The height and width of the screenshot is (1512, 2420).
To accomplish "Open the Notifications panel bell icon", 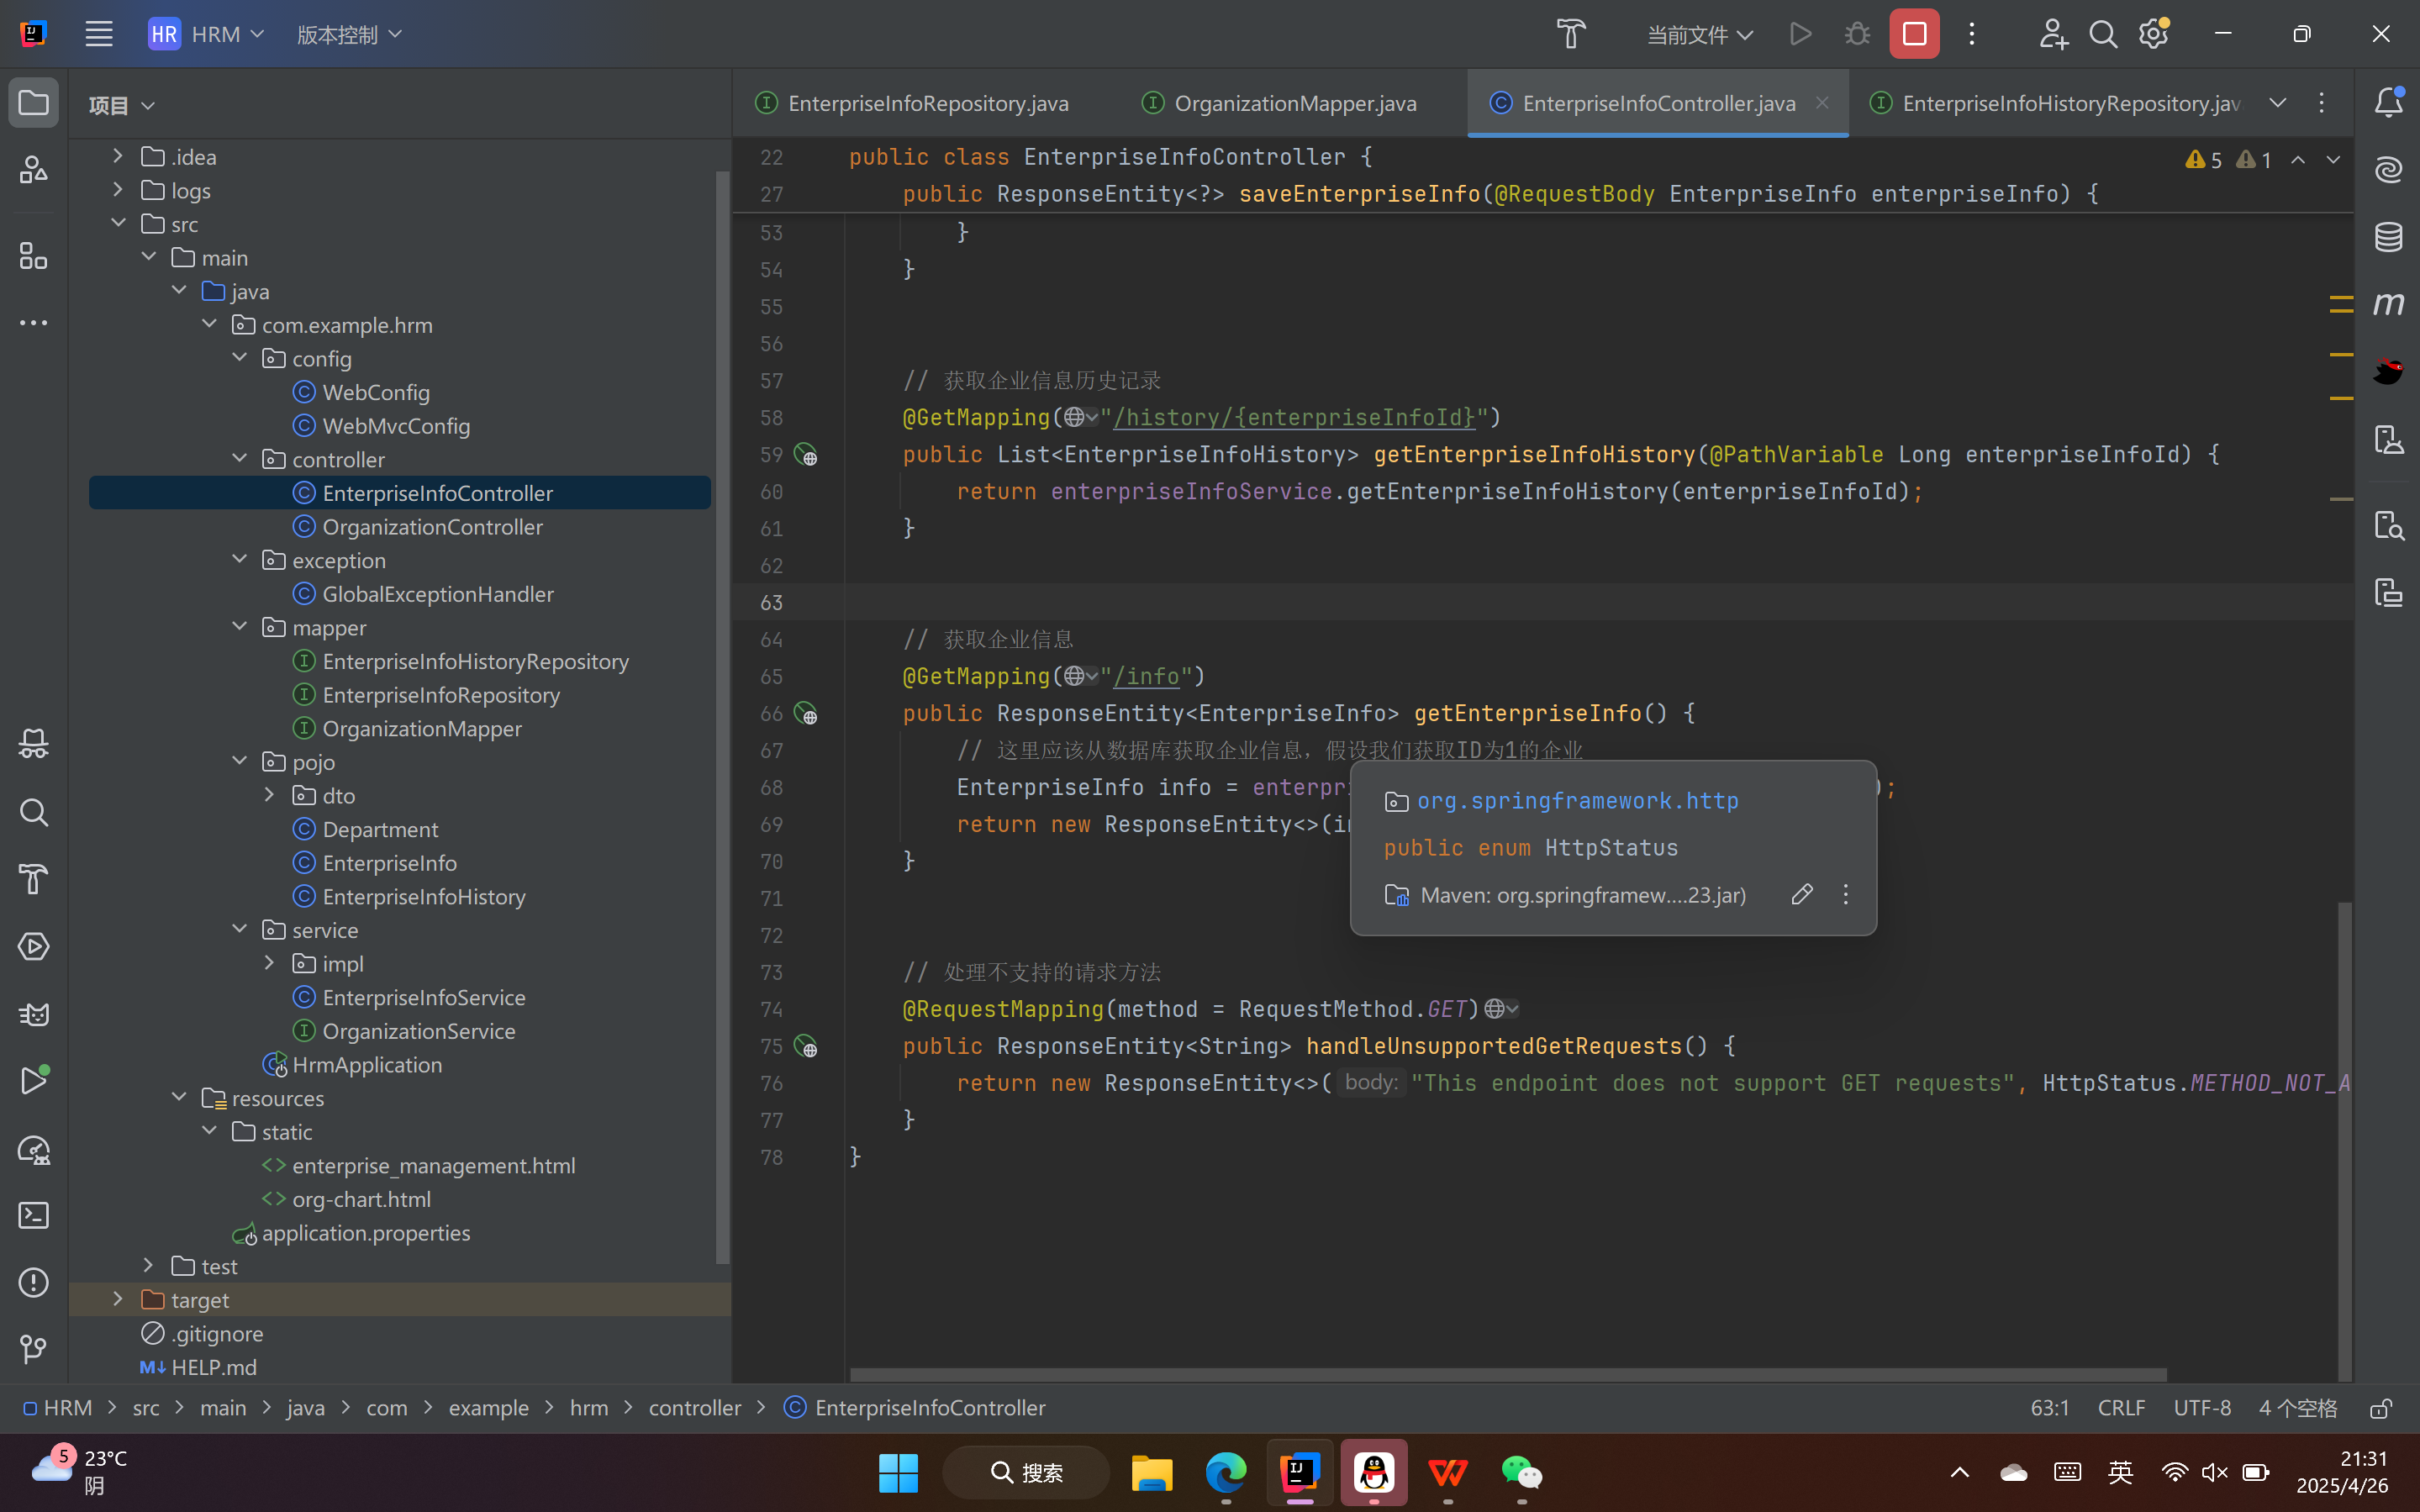I will click(2389, 102).
